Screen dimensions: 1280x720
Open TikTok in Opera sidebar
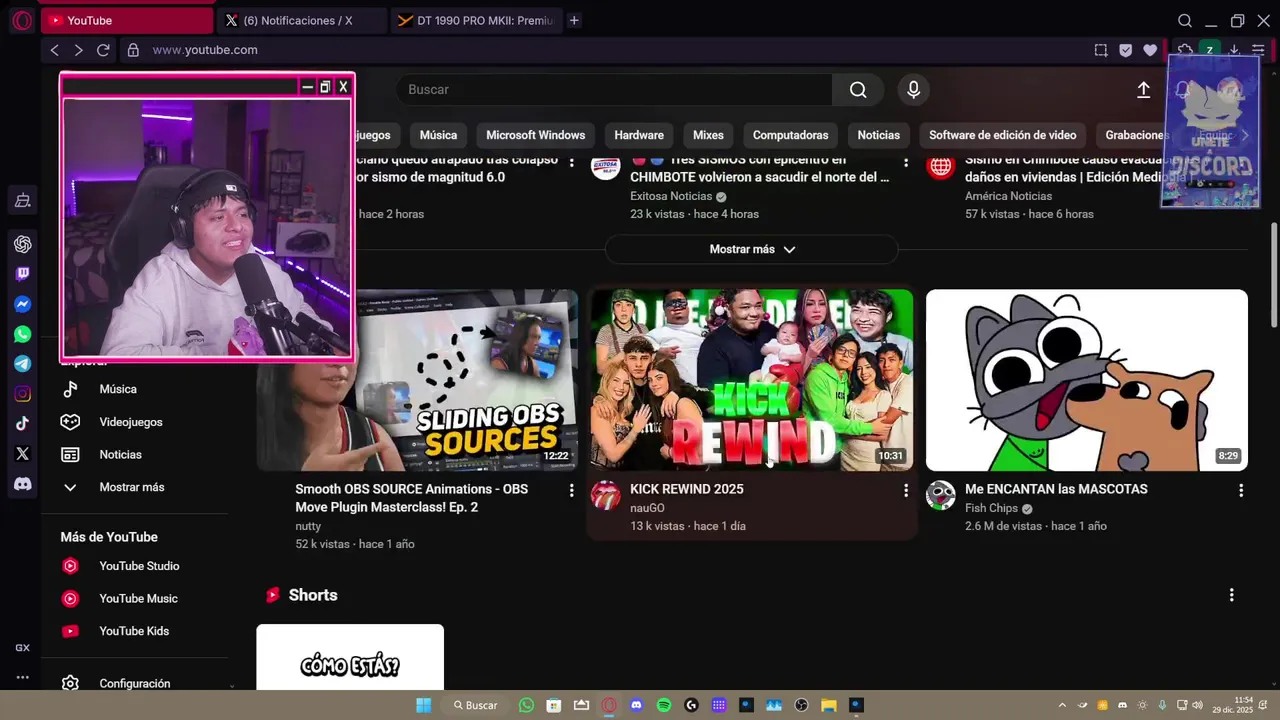[22, 424]
